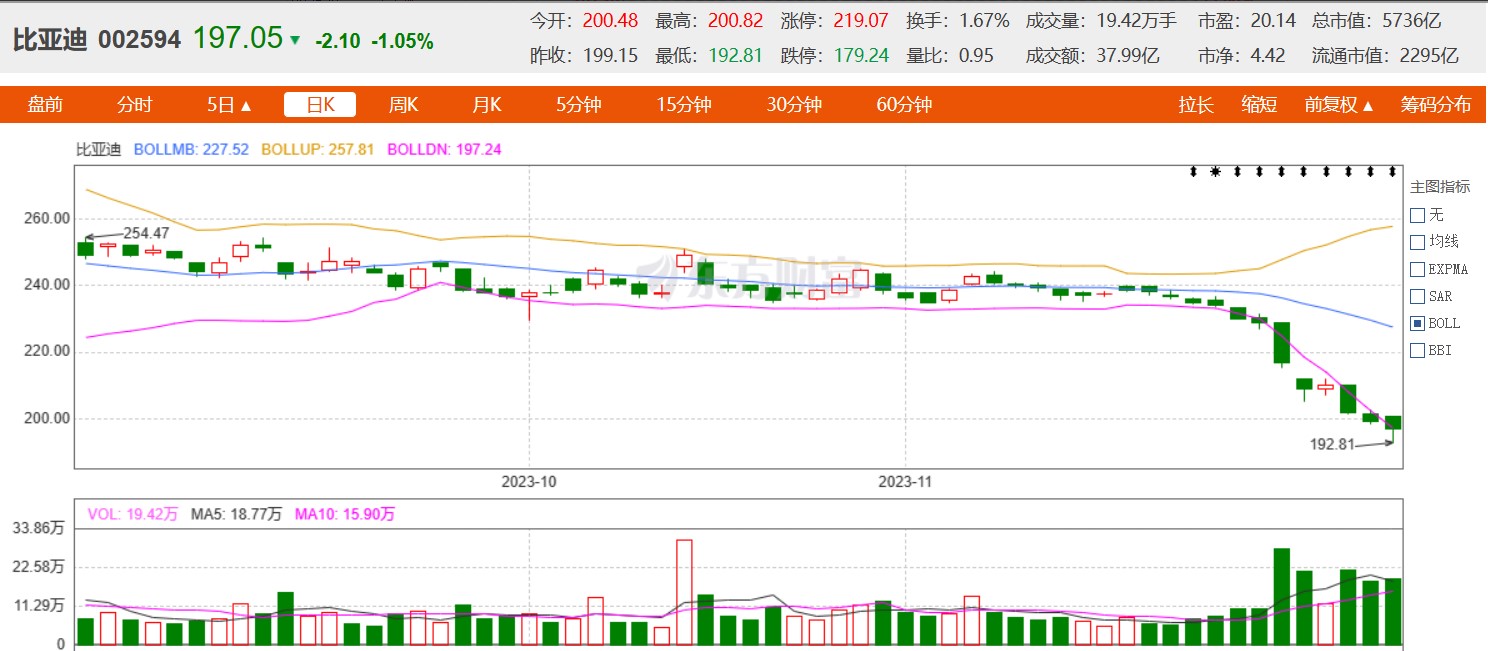The width and height of the screenshot is (1488, 651).
Task: Turn on the SAR indicator
Action: pos(1417,296)
